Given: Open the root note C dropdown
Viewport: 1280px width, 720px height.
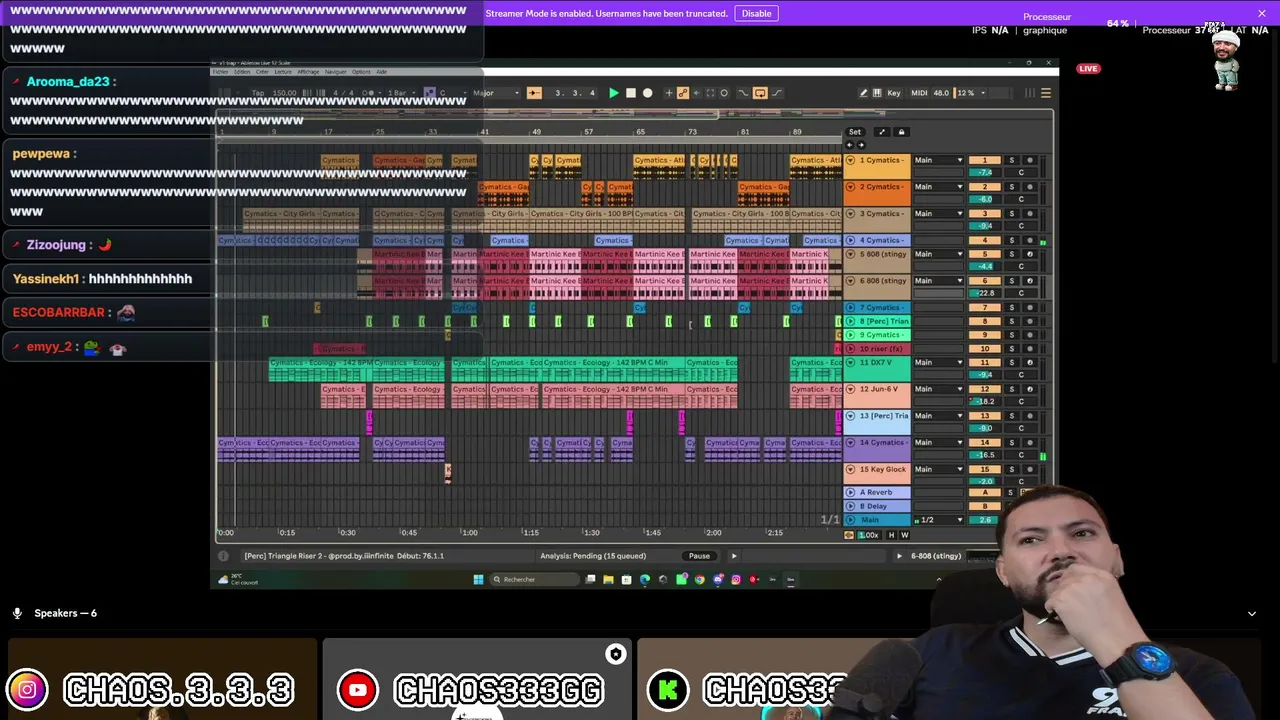Looking at the screenshot, I should click(452, 93).
